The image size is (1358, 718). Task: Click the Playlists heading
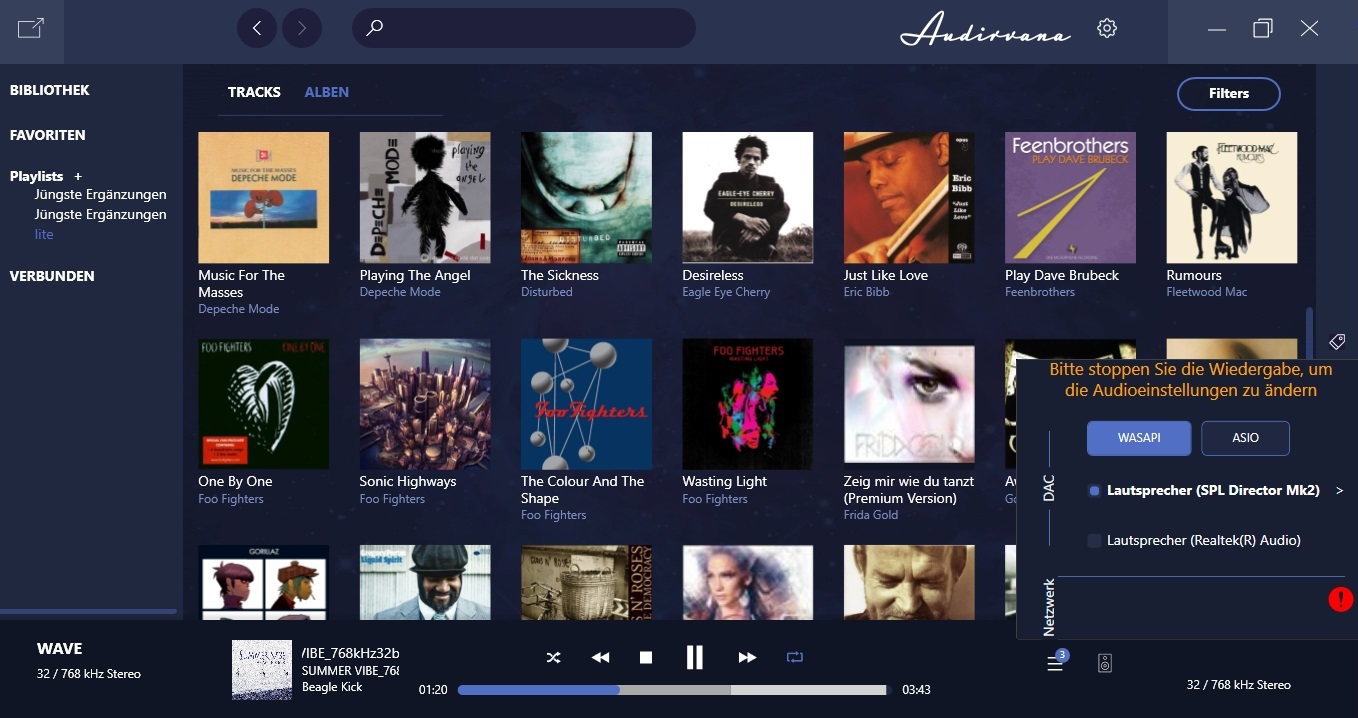click(x=37, y=176)
